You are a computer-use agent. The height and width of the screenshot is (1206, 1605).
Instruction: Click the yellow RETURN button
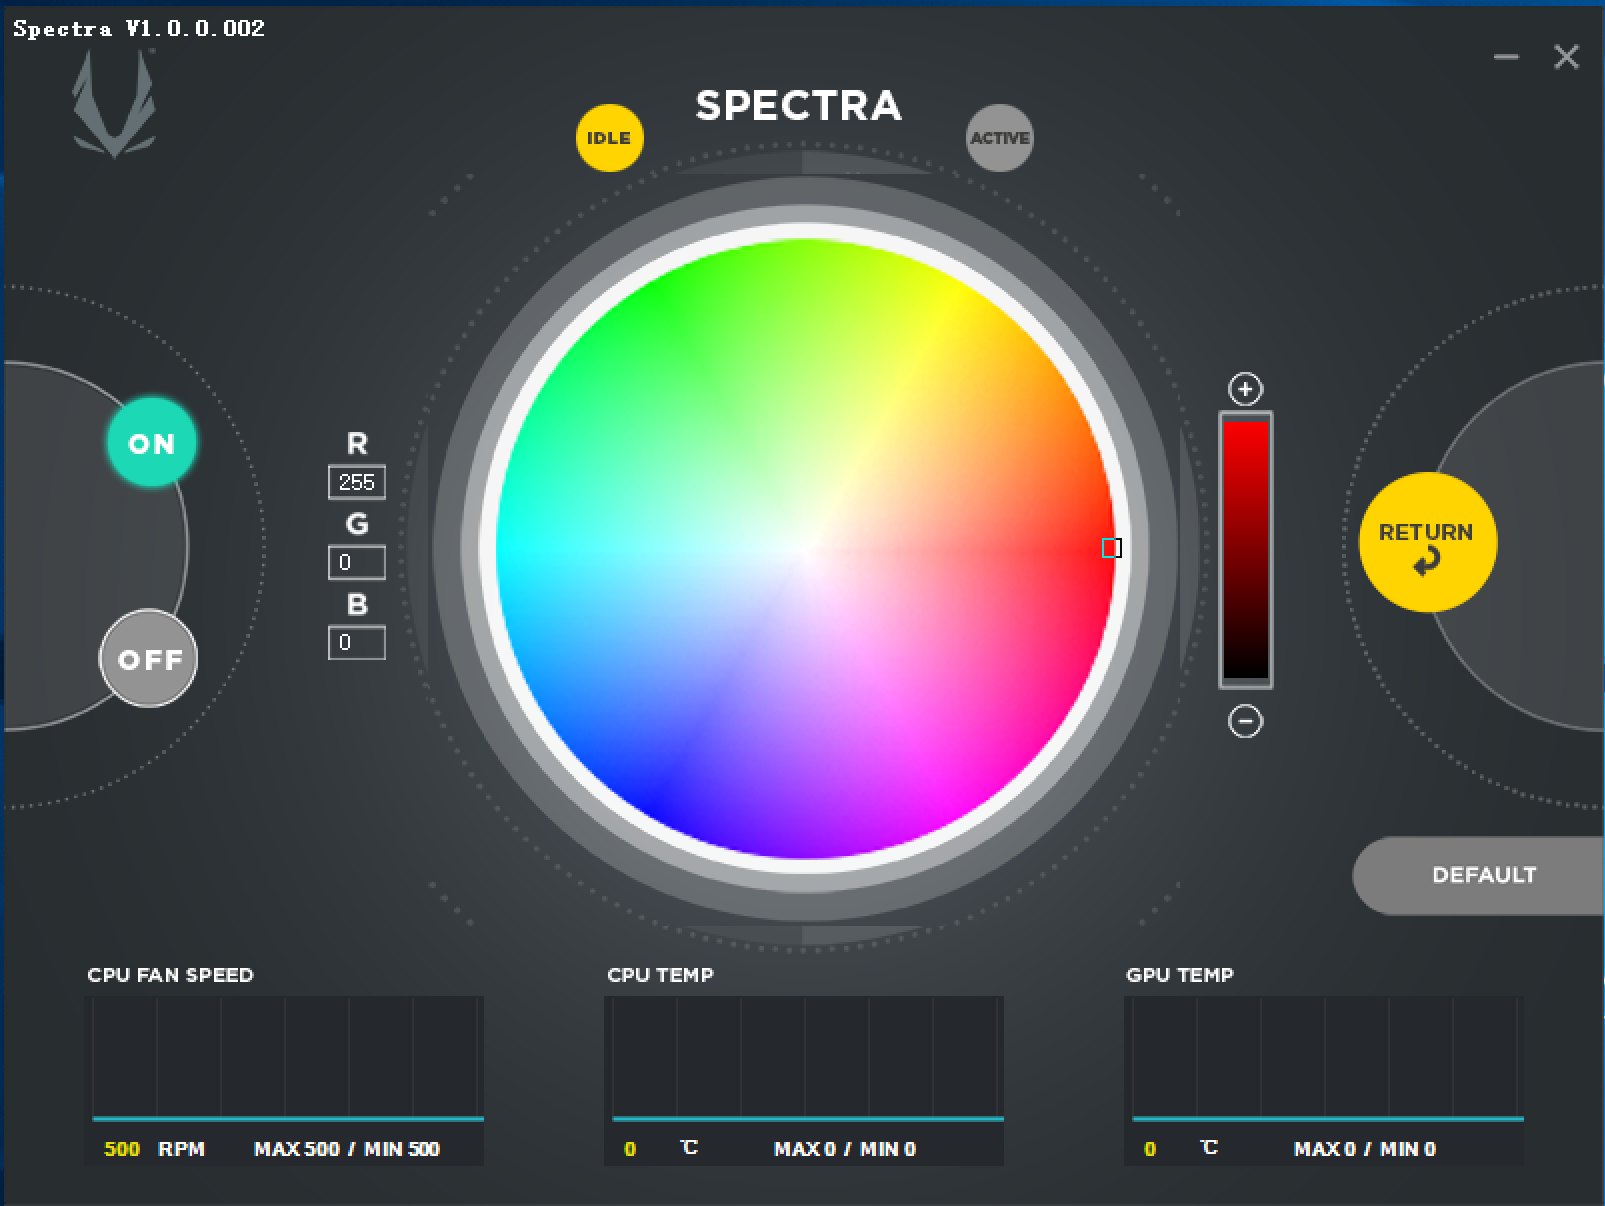pos(1427,542)
